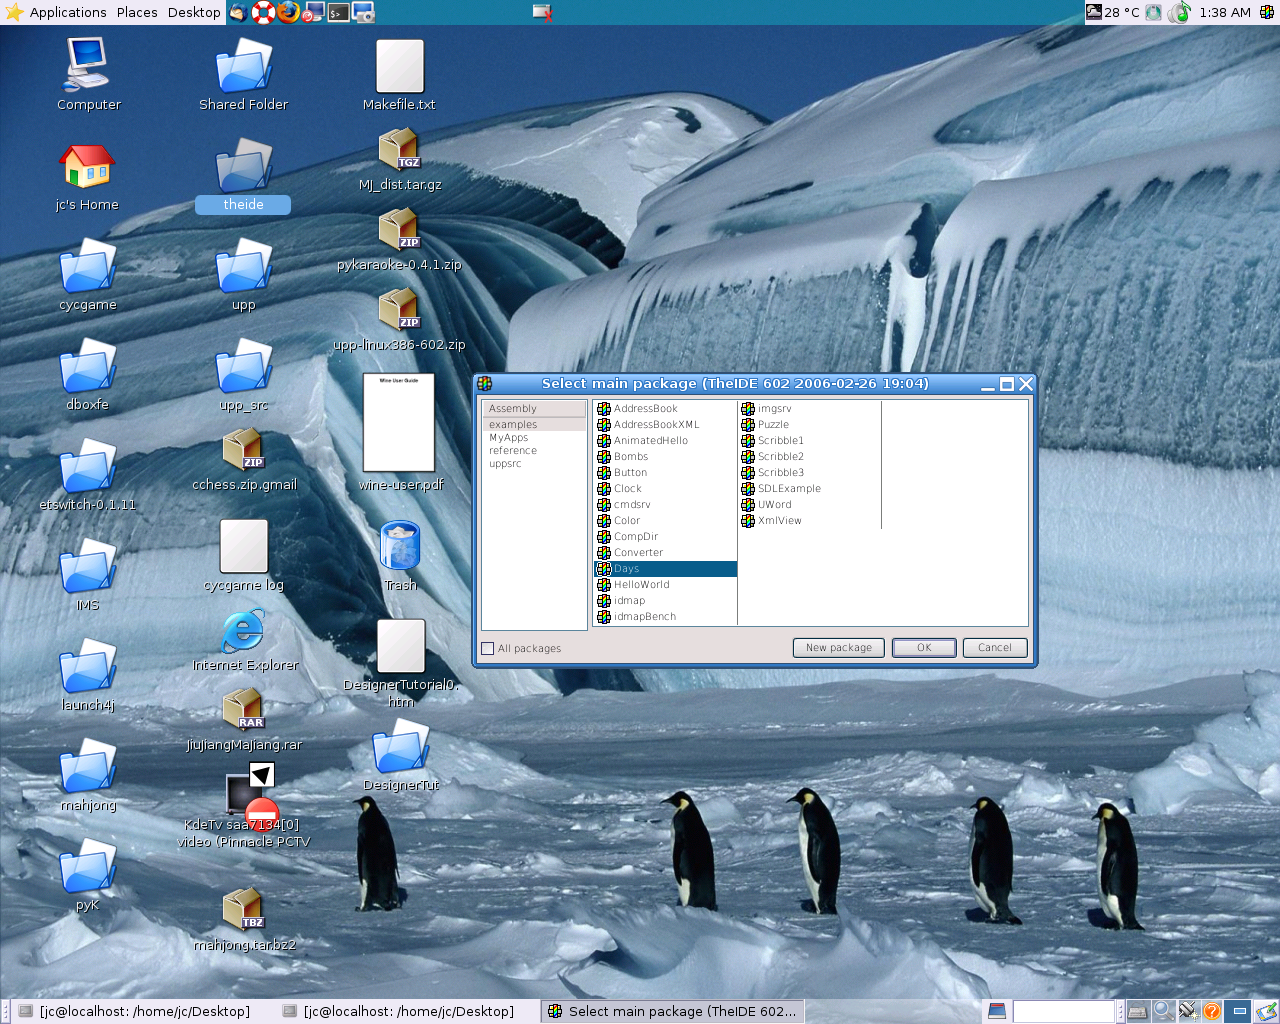Screen dimensions: 1280x1024
Task: Open the Applications menu
Action: click(x=67, y=12)
